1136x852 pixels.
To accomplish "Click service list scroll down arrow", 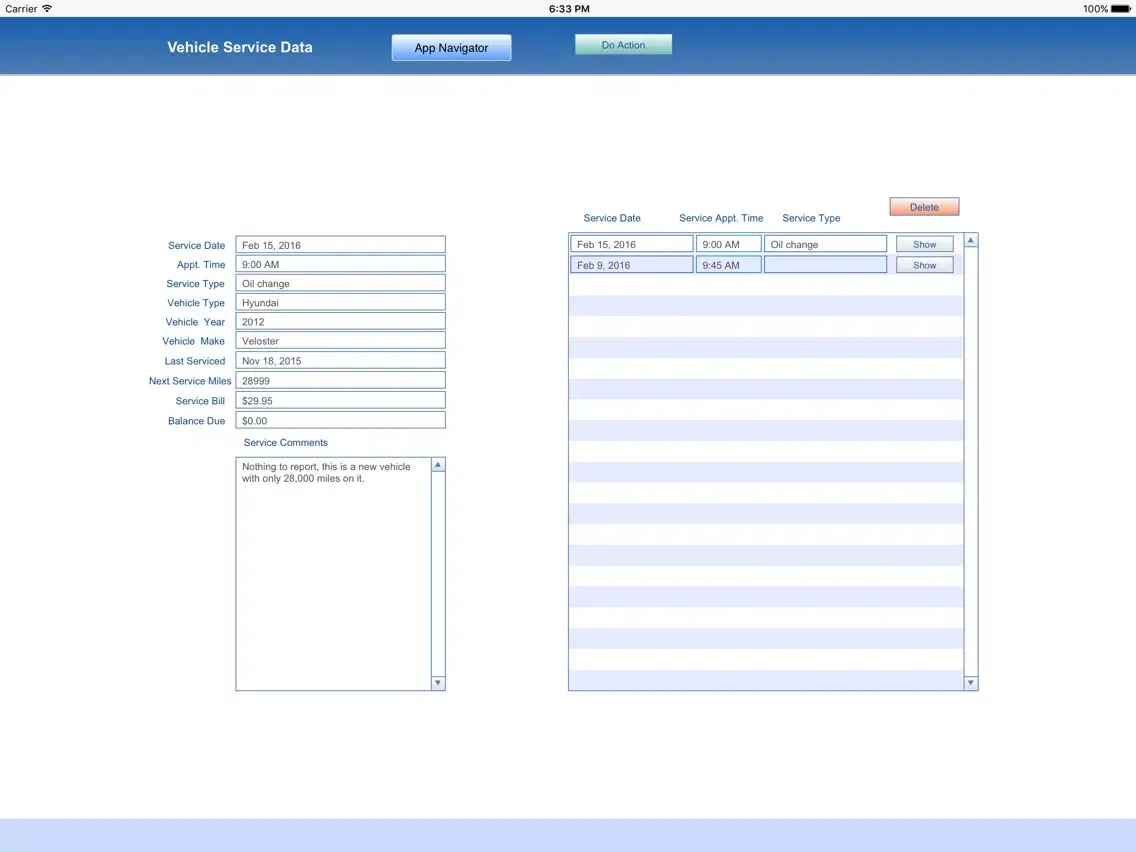I will coord(970,683).
